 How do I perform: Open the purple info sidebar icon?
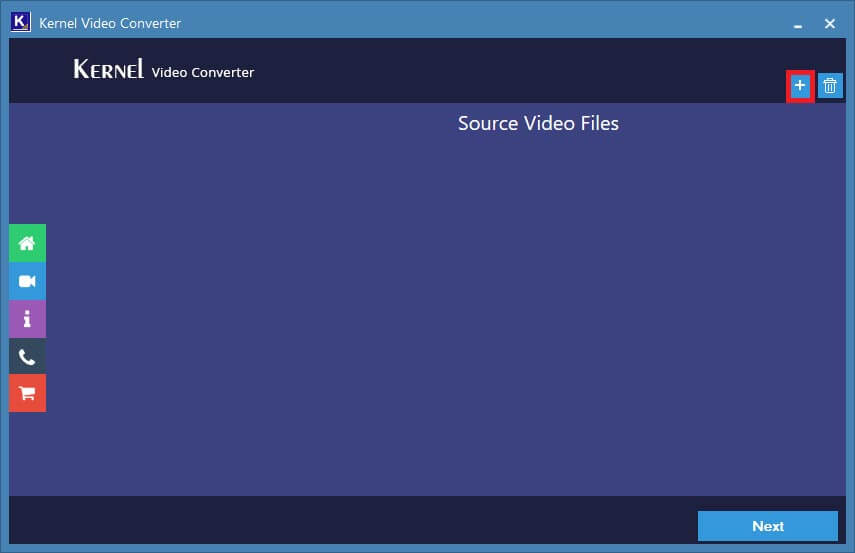(x=27, y=319)
